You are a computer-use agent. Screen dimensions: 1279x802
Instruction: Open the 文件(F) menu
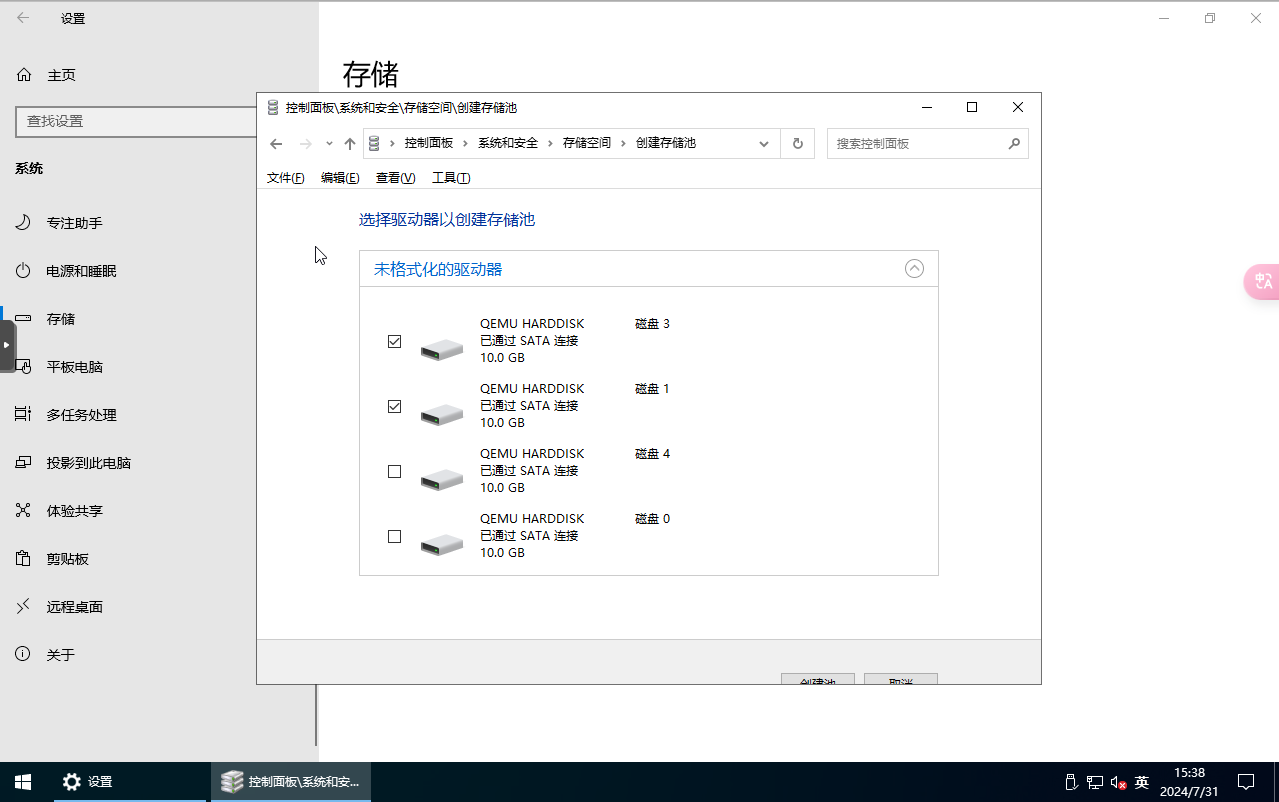click(285, 178)
